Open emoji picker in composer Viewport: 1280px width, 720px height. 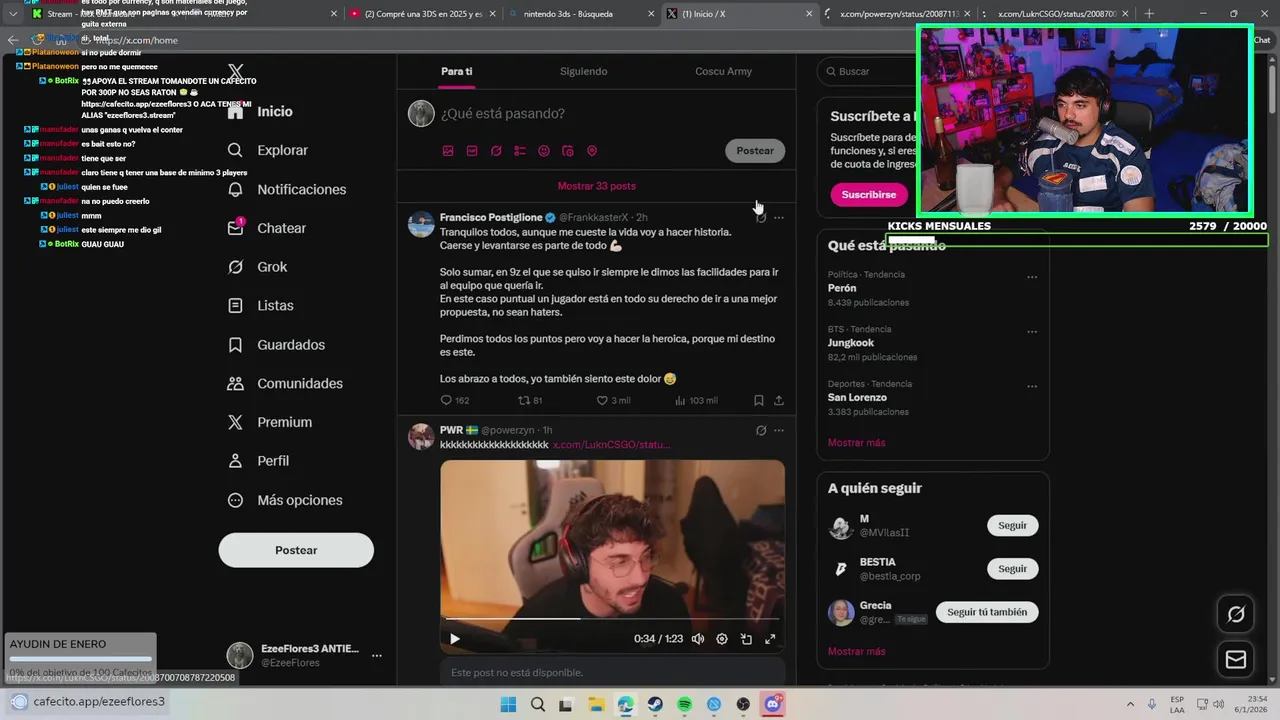click(544, 151)
